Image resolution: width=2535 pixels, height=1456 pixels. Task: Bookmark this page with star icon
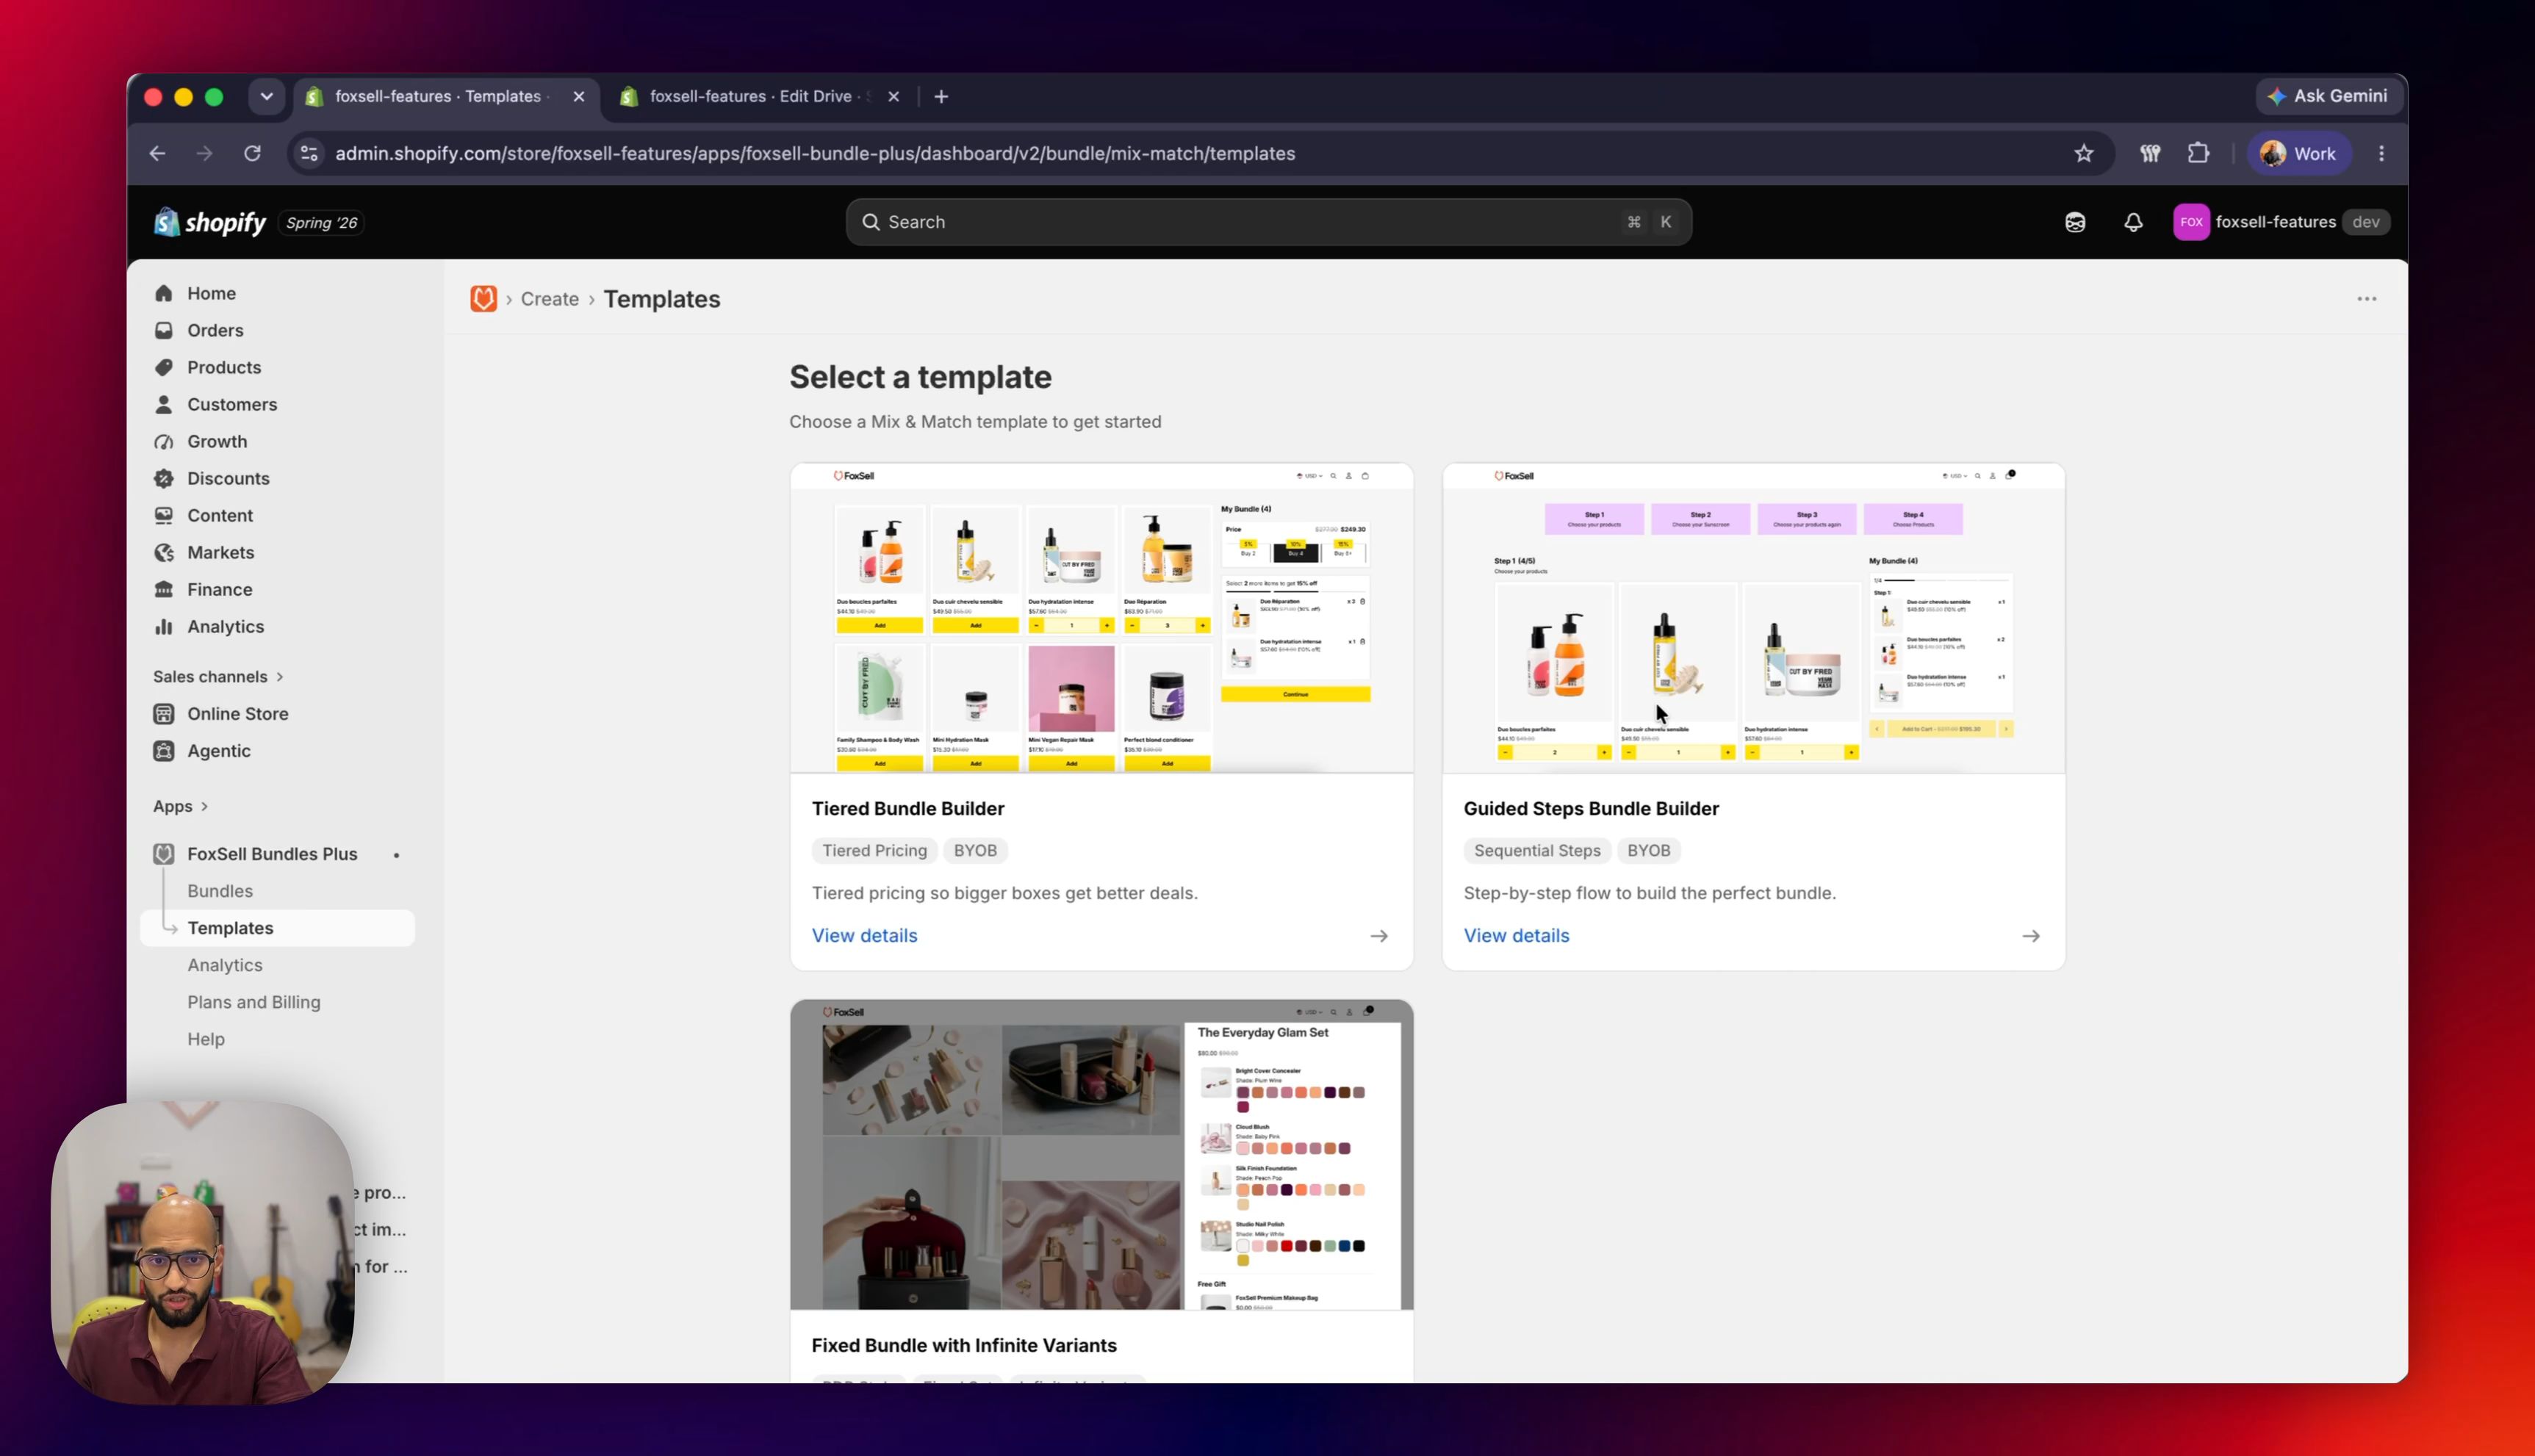pyautogui.click(x=2083, y=153)
